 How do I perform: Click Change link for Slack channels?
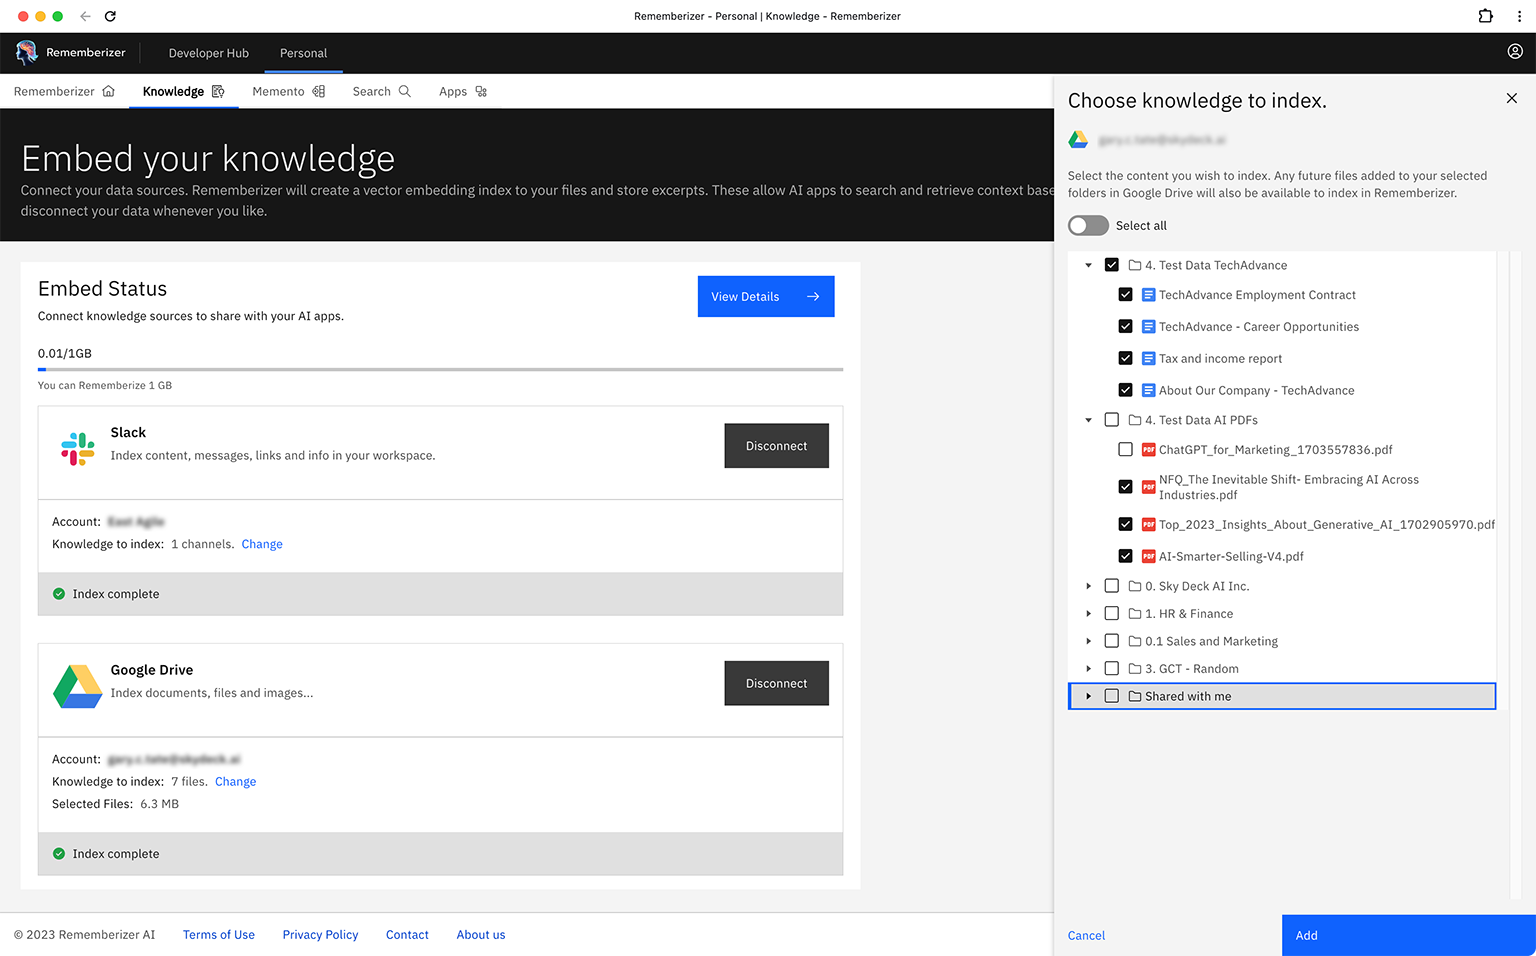262,544
